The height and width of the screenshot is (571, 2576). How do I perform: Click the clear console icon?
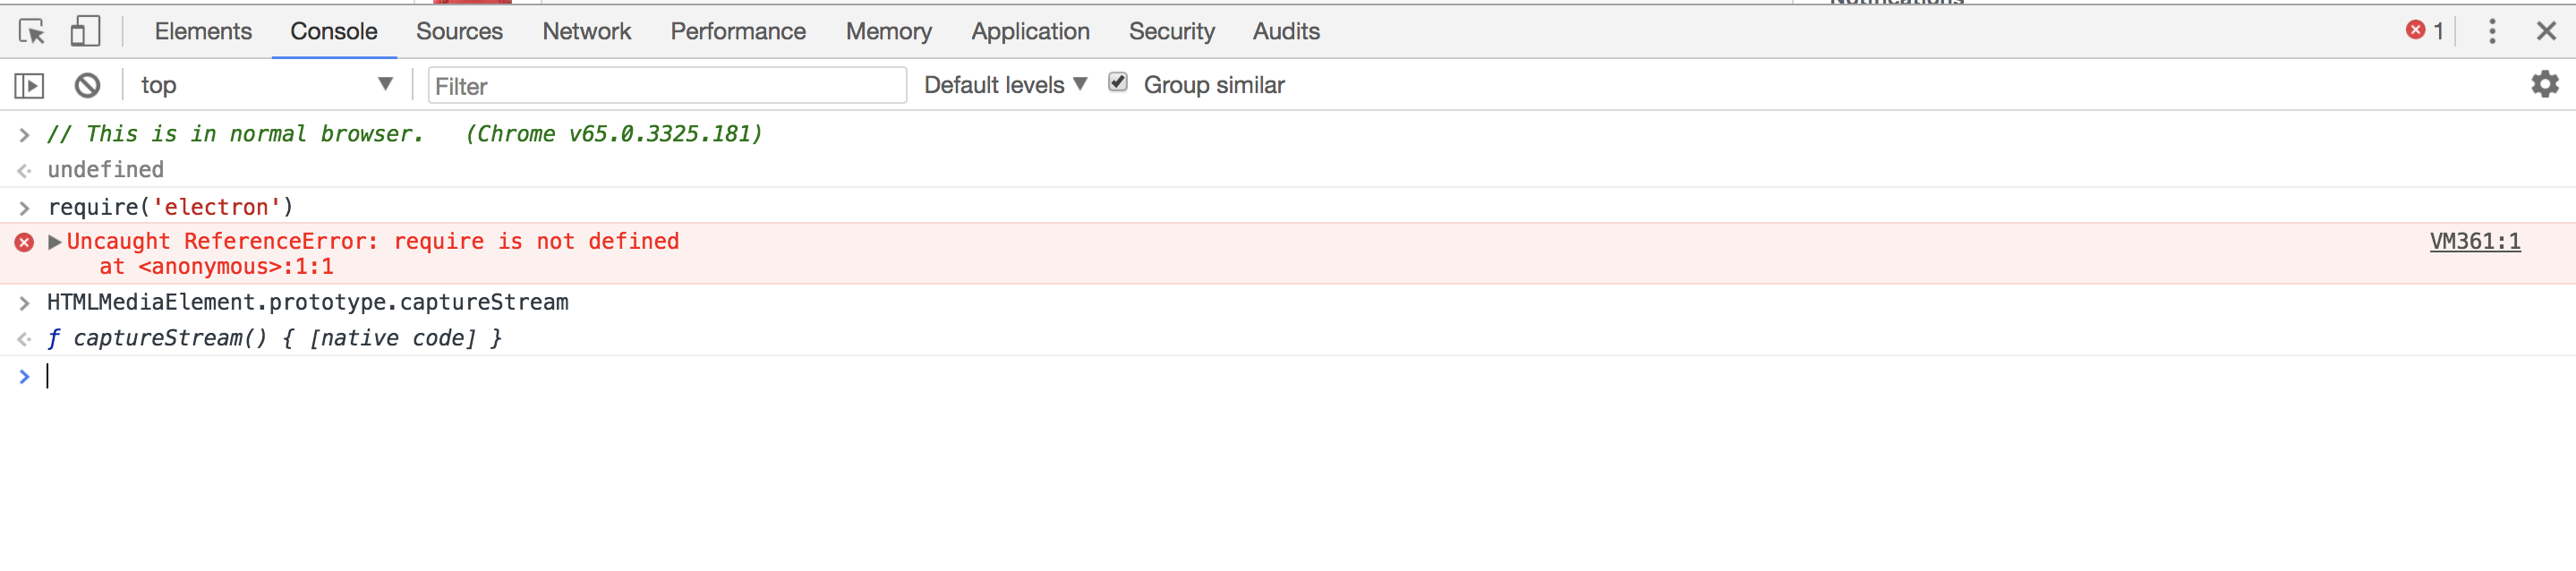(x=87, y=85)
